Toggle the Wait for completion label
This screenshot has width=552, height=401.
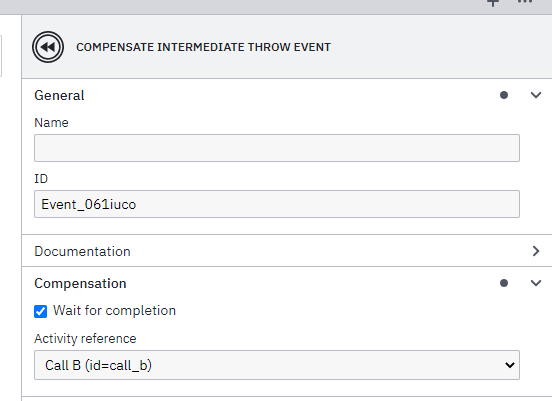pos(114,311)
